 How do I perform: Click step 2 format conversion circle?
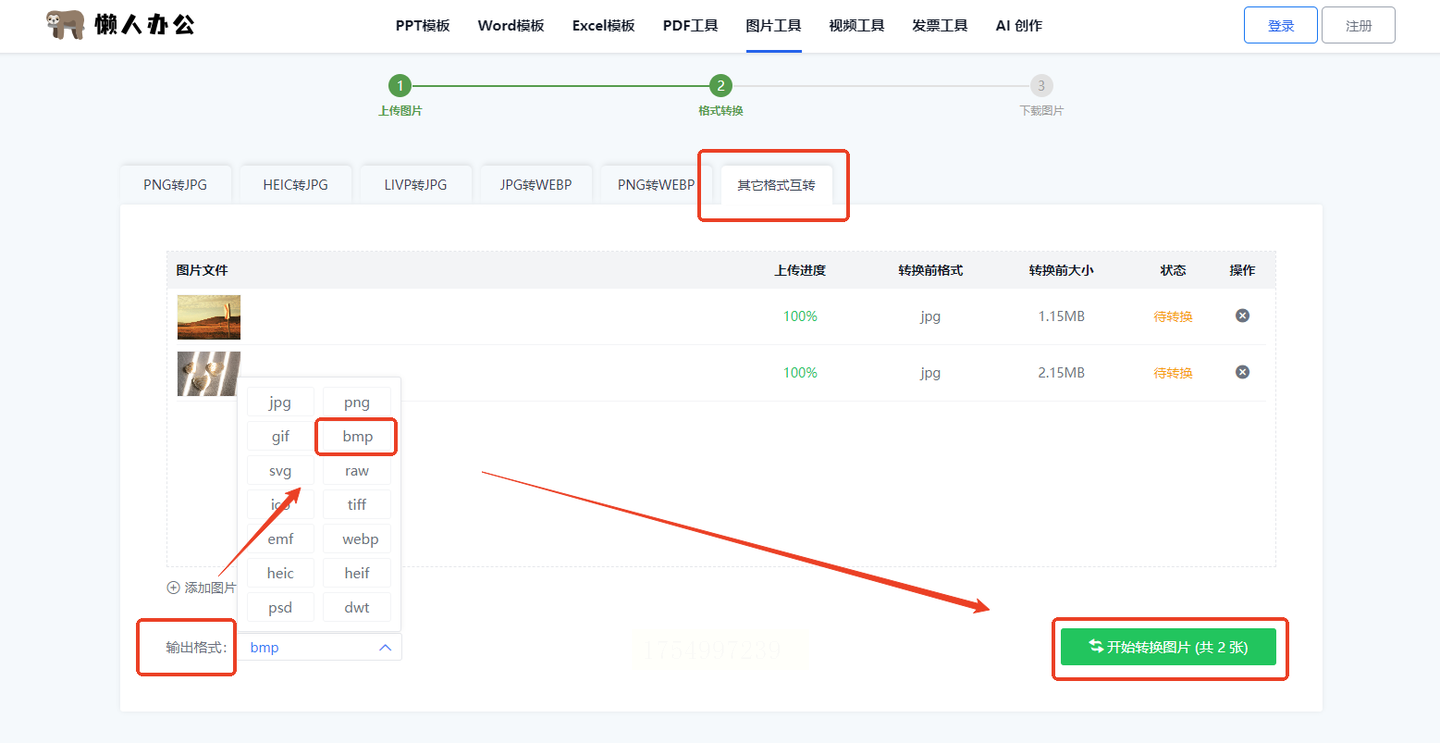(x=720, y=86)
